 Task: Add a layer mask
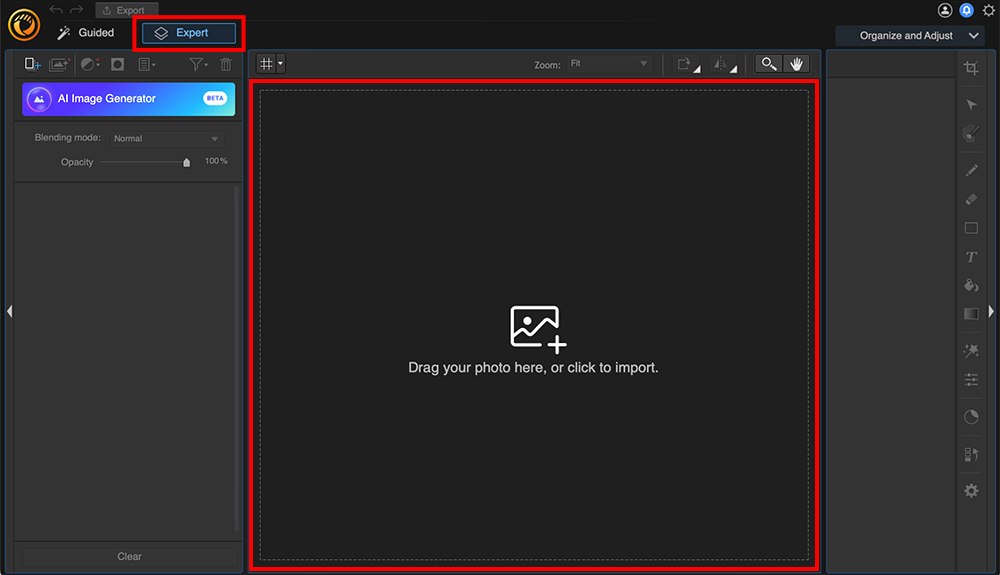[x=117, y=64]
